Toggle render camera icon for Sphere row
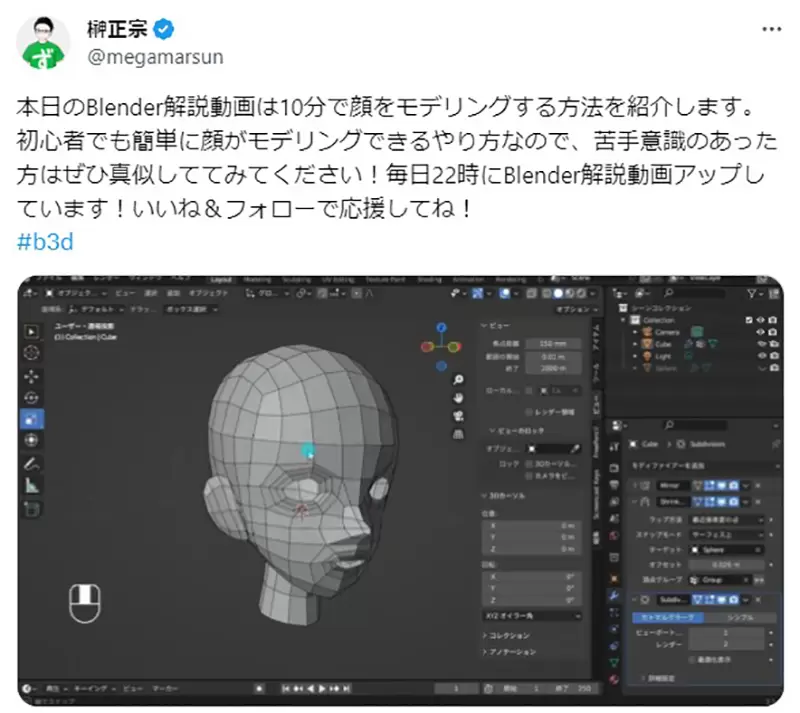The image size is (800, 713). (x=773, y=368)
